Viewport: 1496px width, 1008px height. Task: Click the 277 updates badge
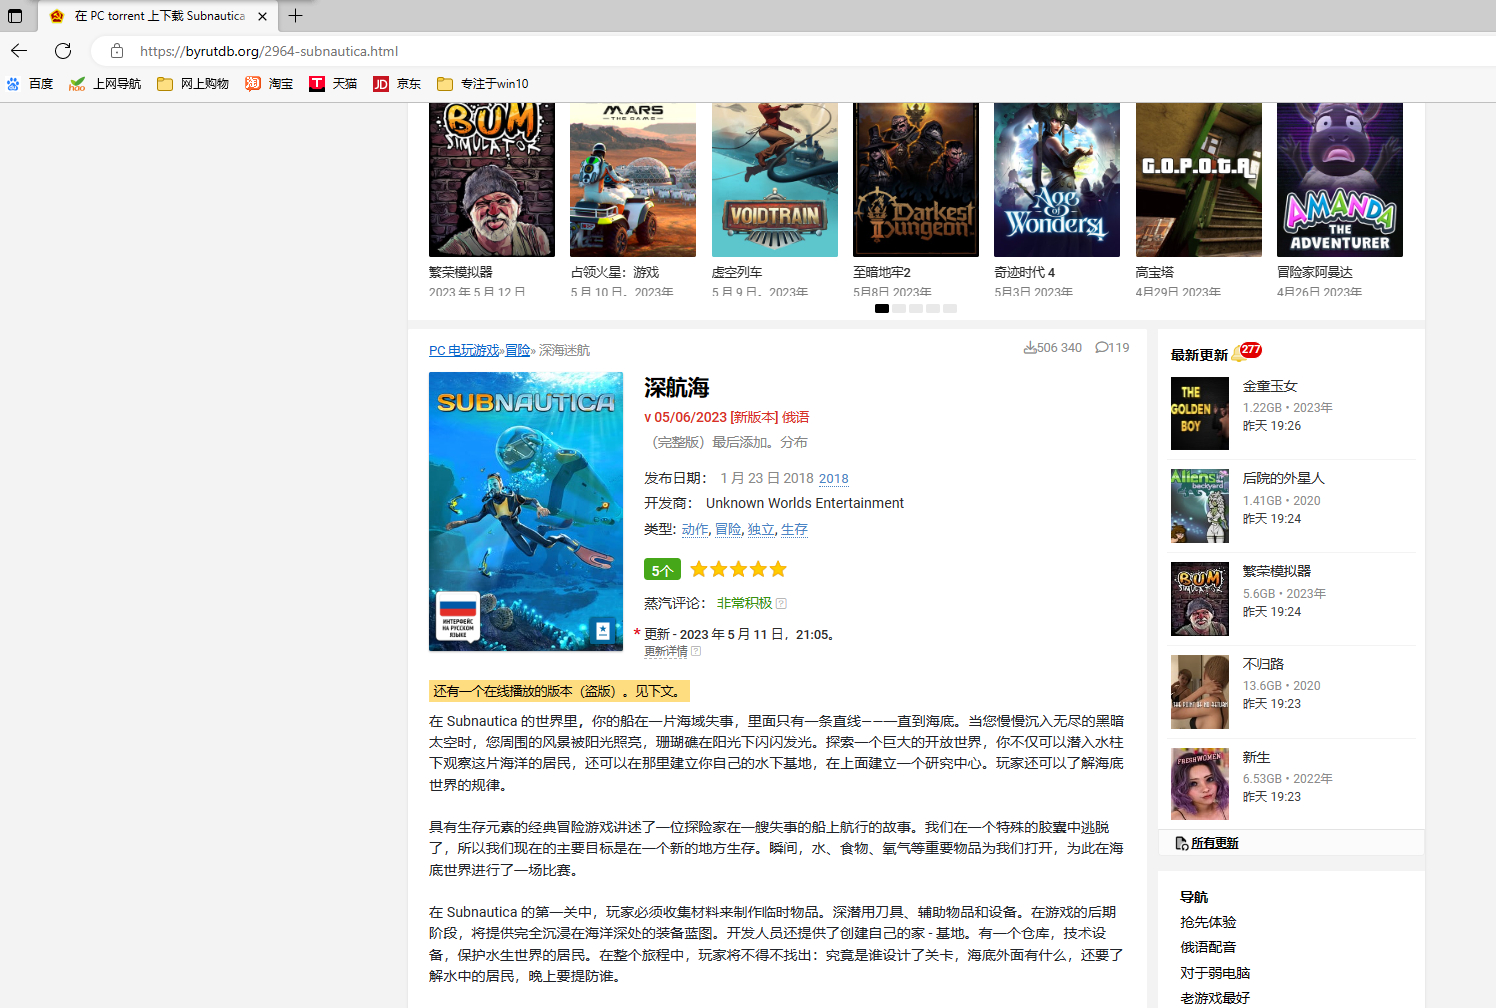1250,350
